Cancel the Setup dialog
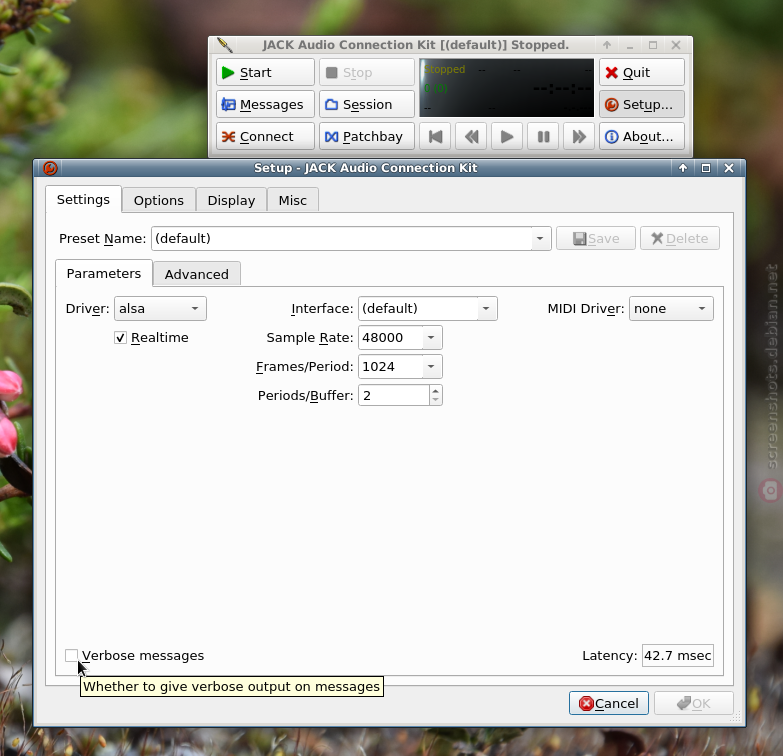 609,704
